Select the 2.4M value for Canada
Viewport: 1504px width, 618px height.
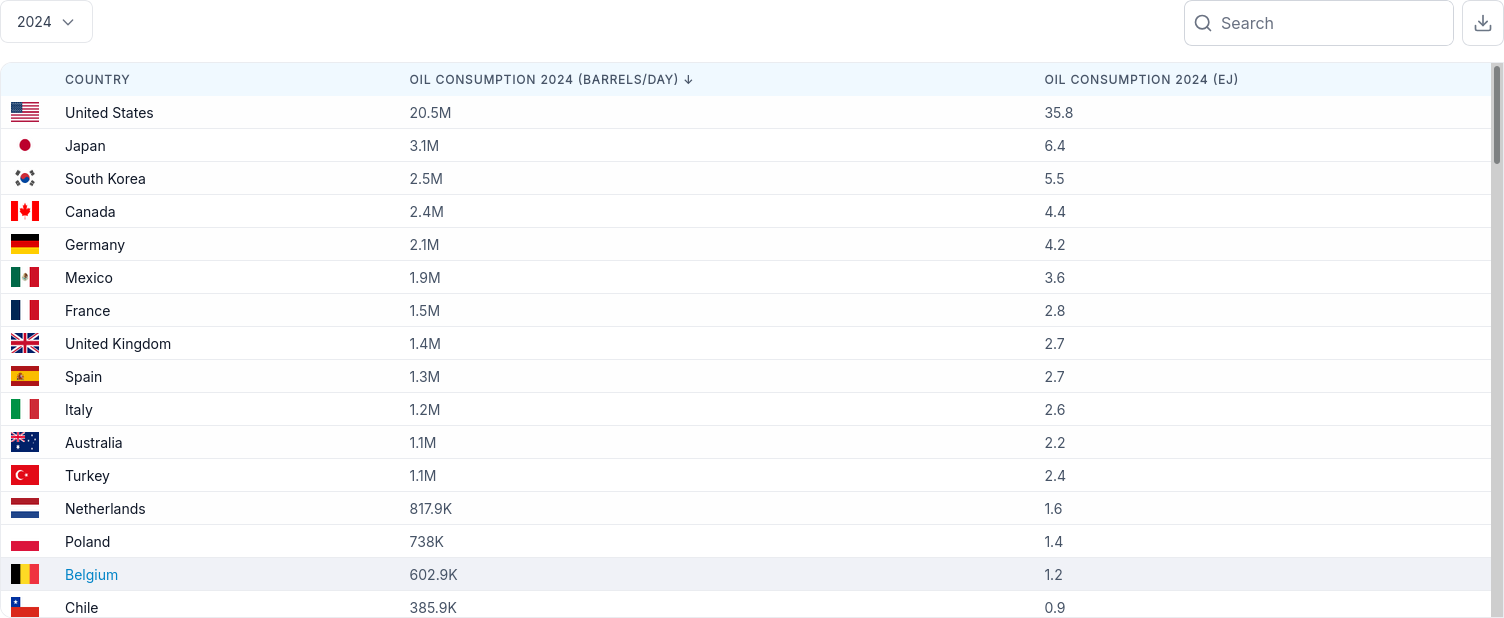pyautogui.click(x=426, y=212)
